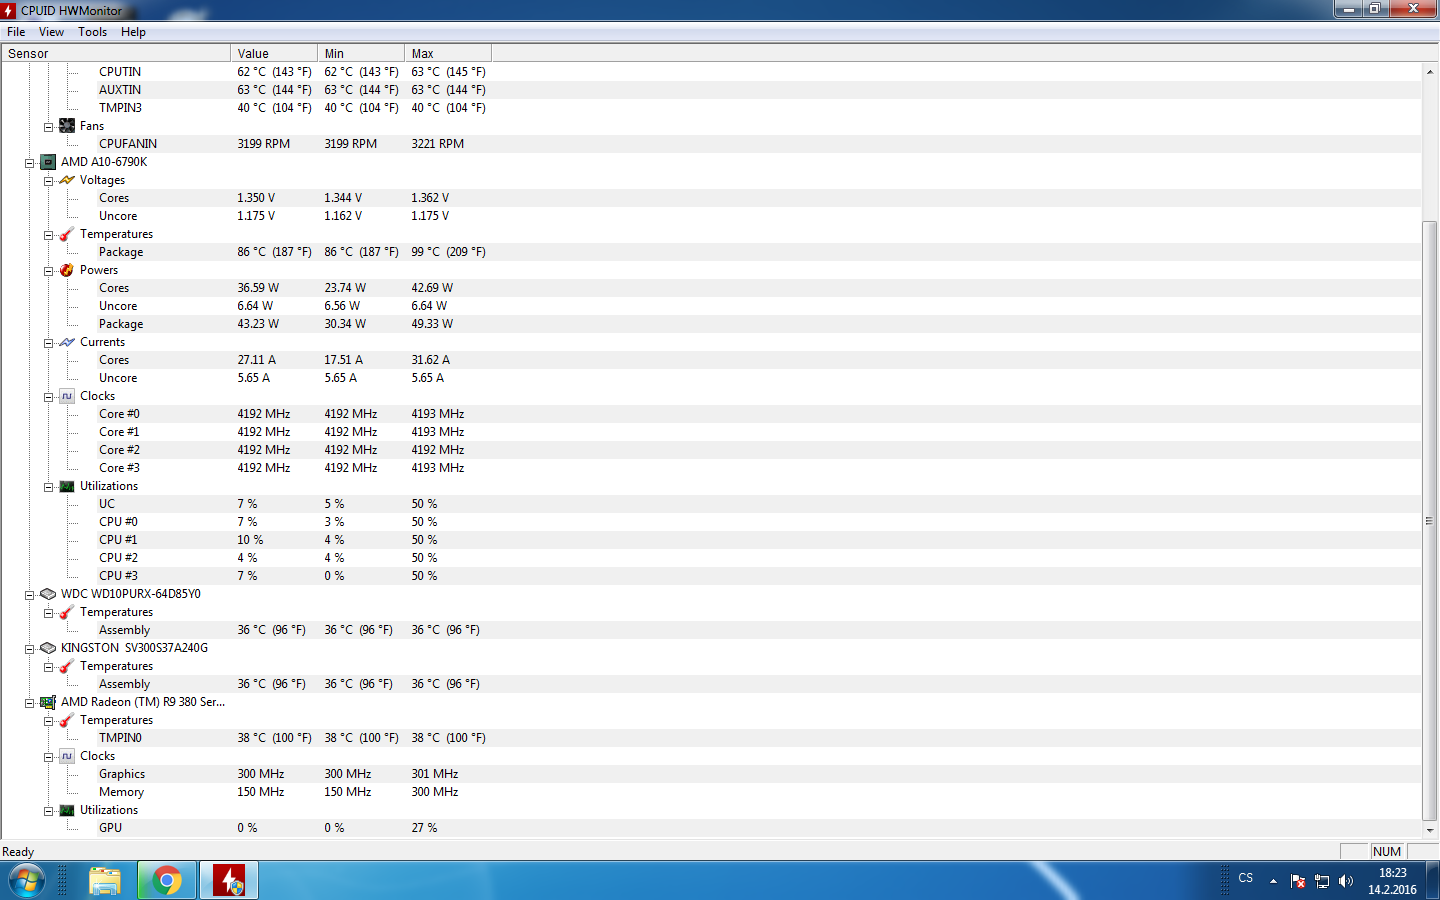Open the Tools menu

(93, 32)
